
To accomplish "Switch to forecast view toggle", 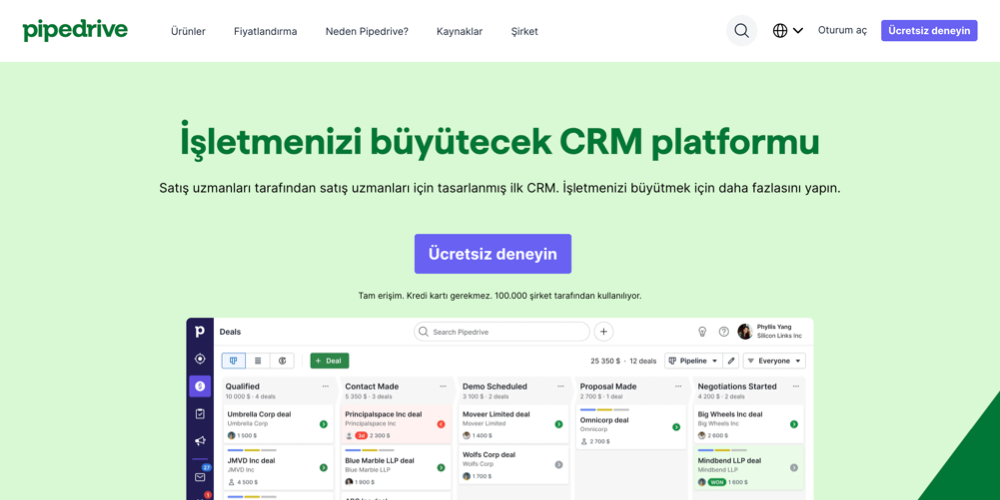I will 282,361.
